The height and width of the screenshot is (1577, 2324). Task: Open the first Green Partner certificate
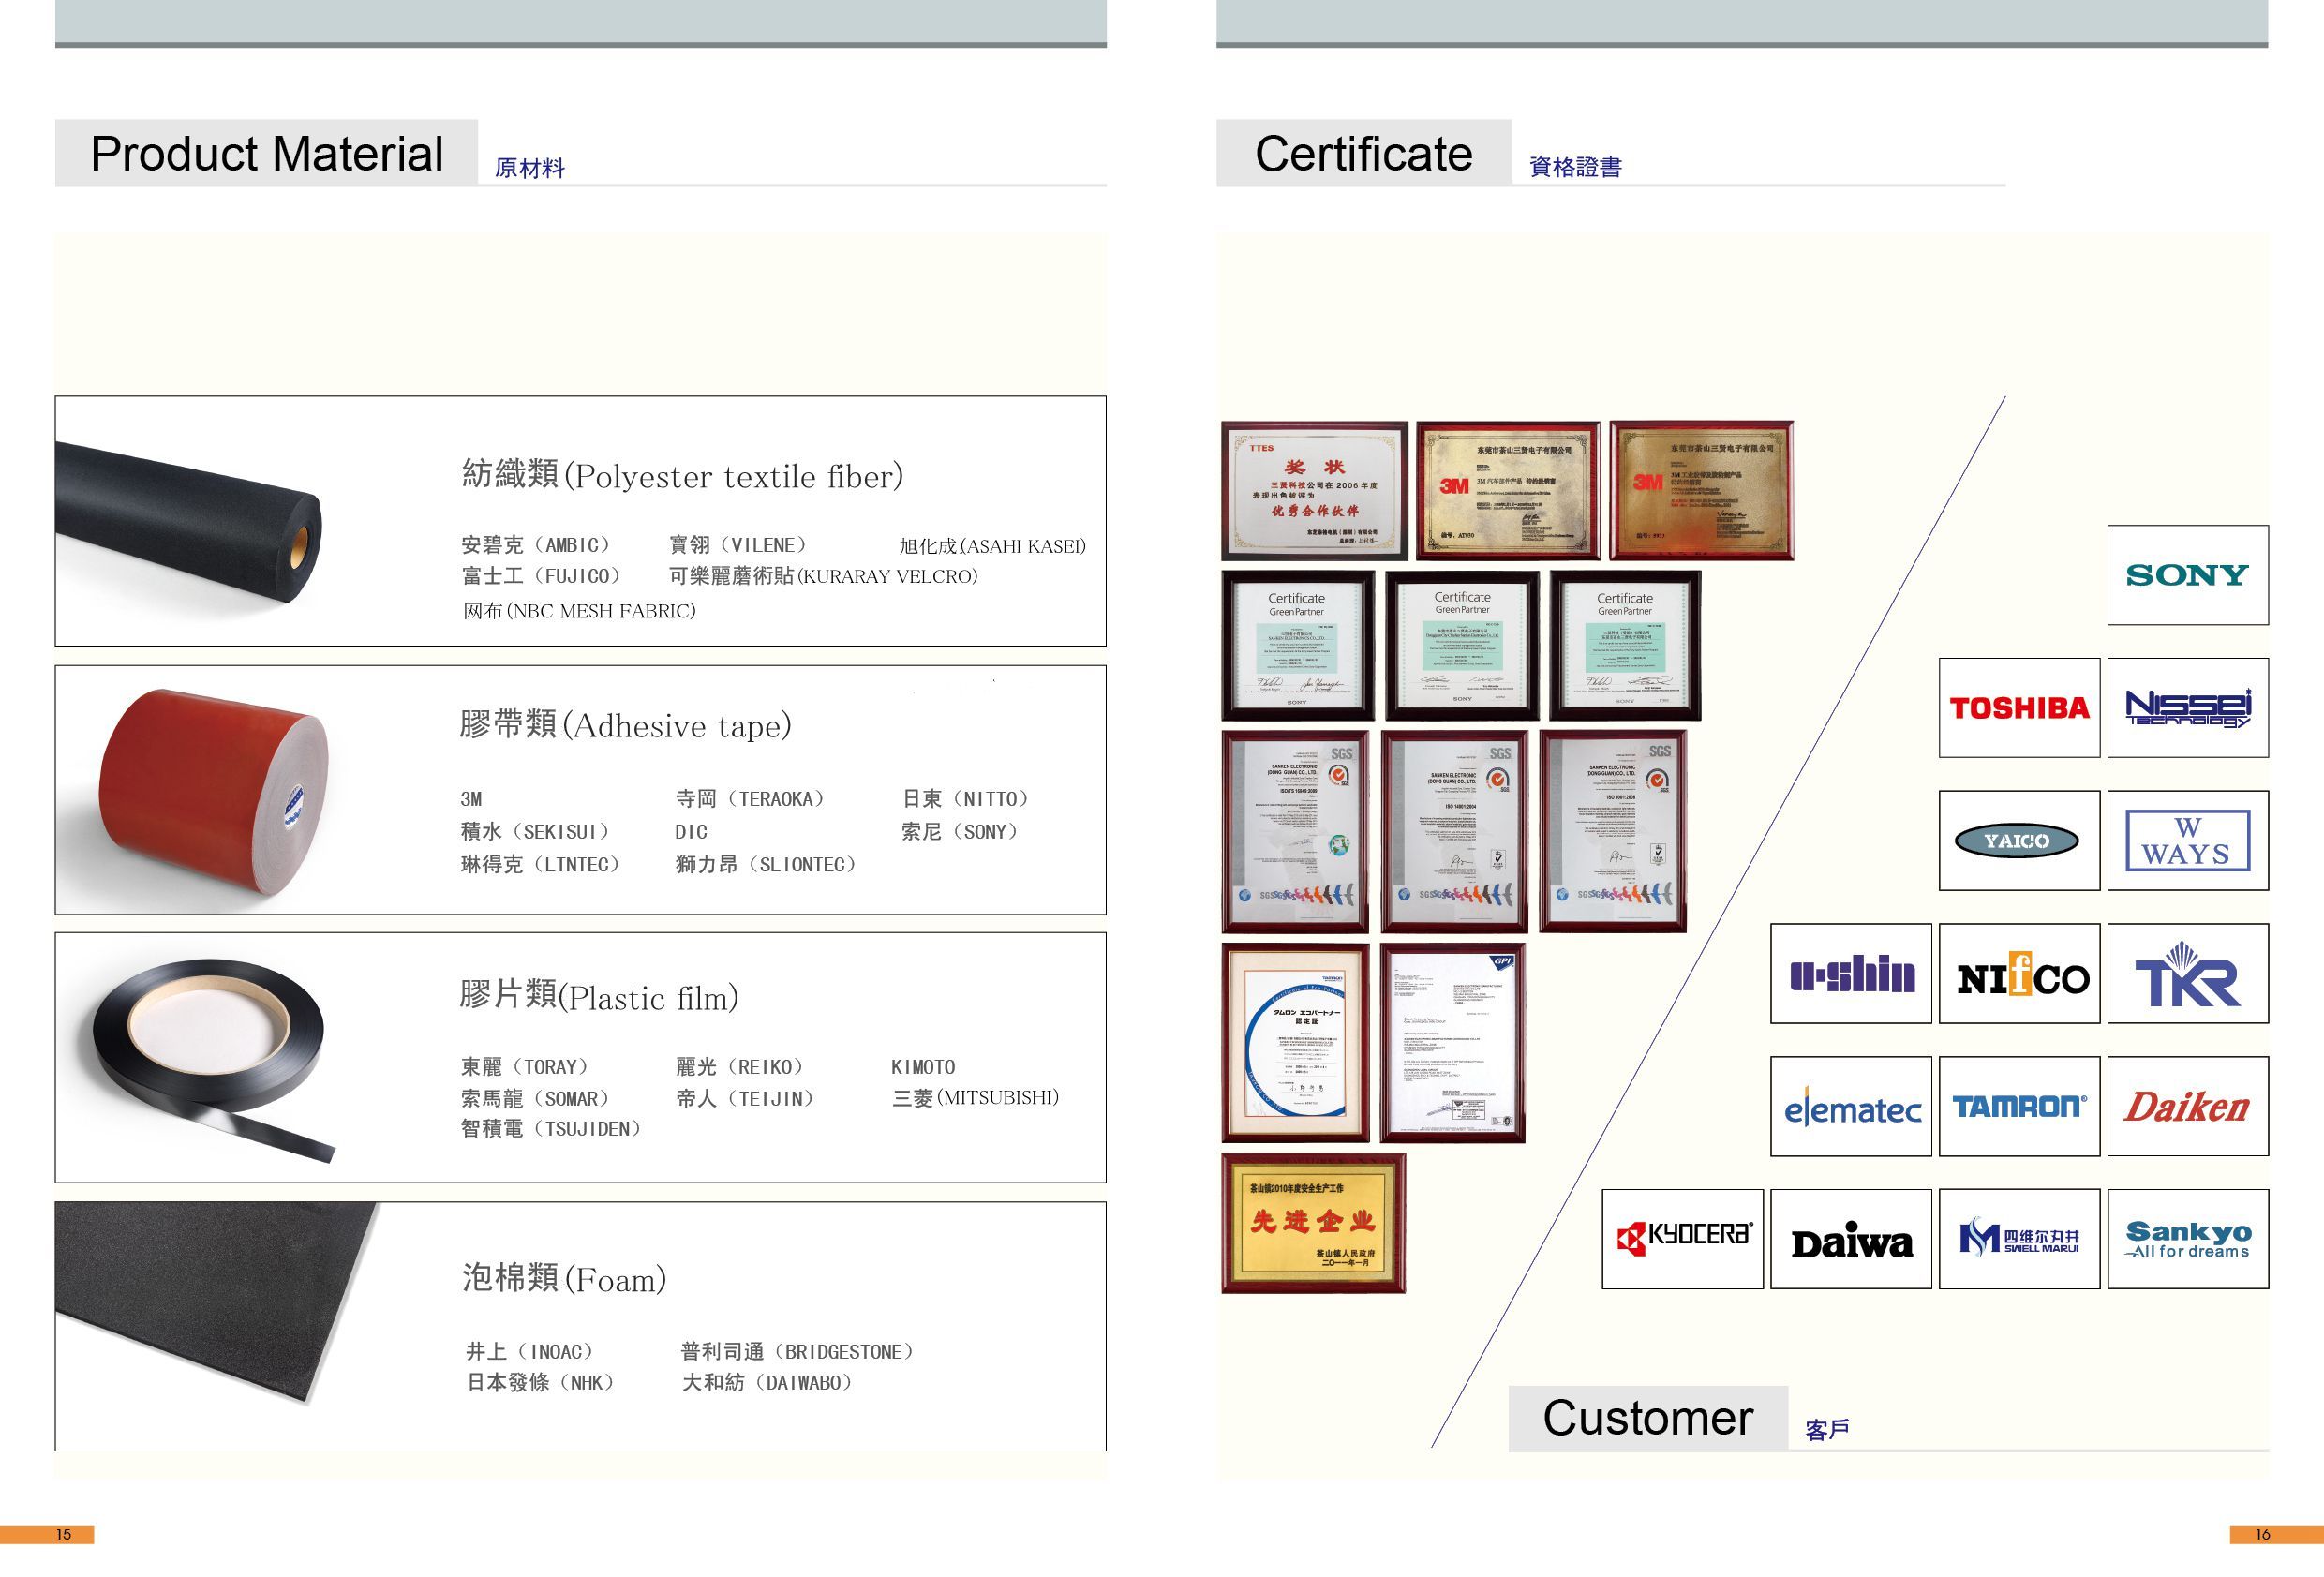click(x=1297, y=646)
